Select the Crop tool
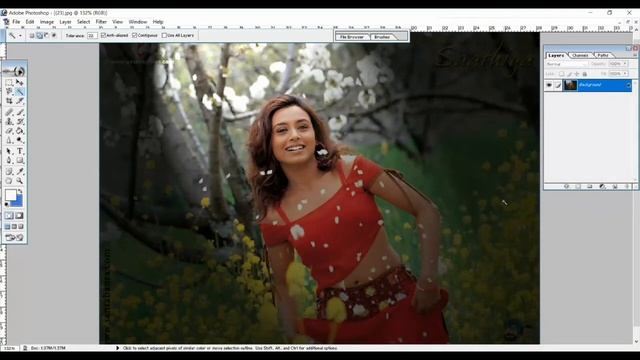The image size is (640, 360). pos(9,100)
